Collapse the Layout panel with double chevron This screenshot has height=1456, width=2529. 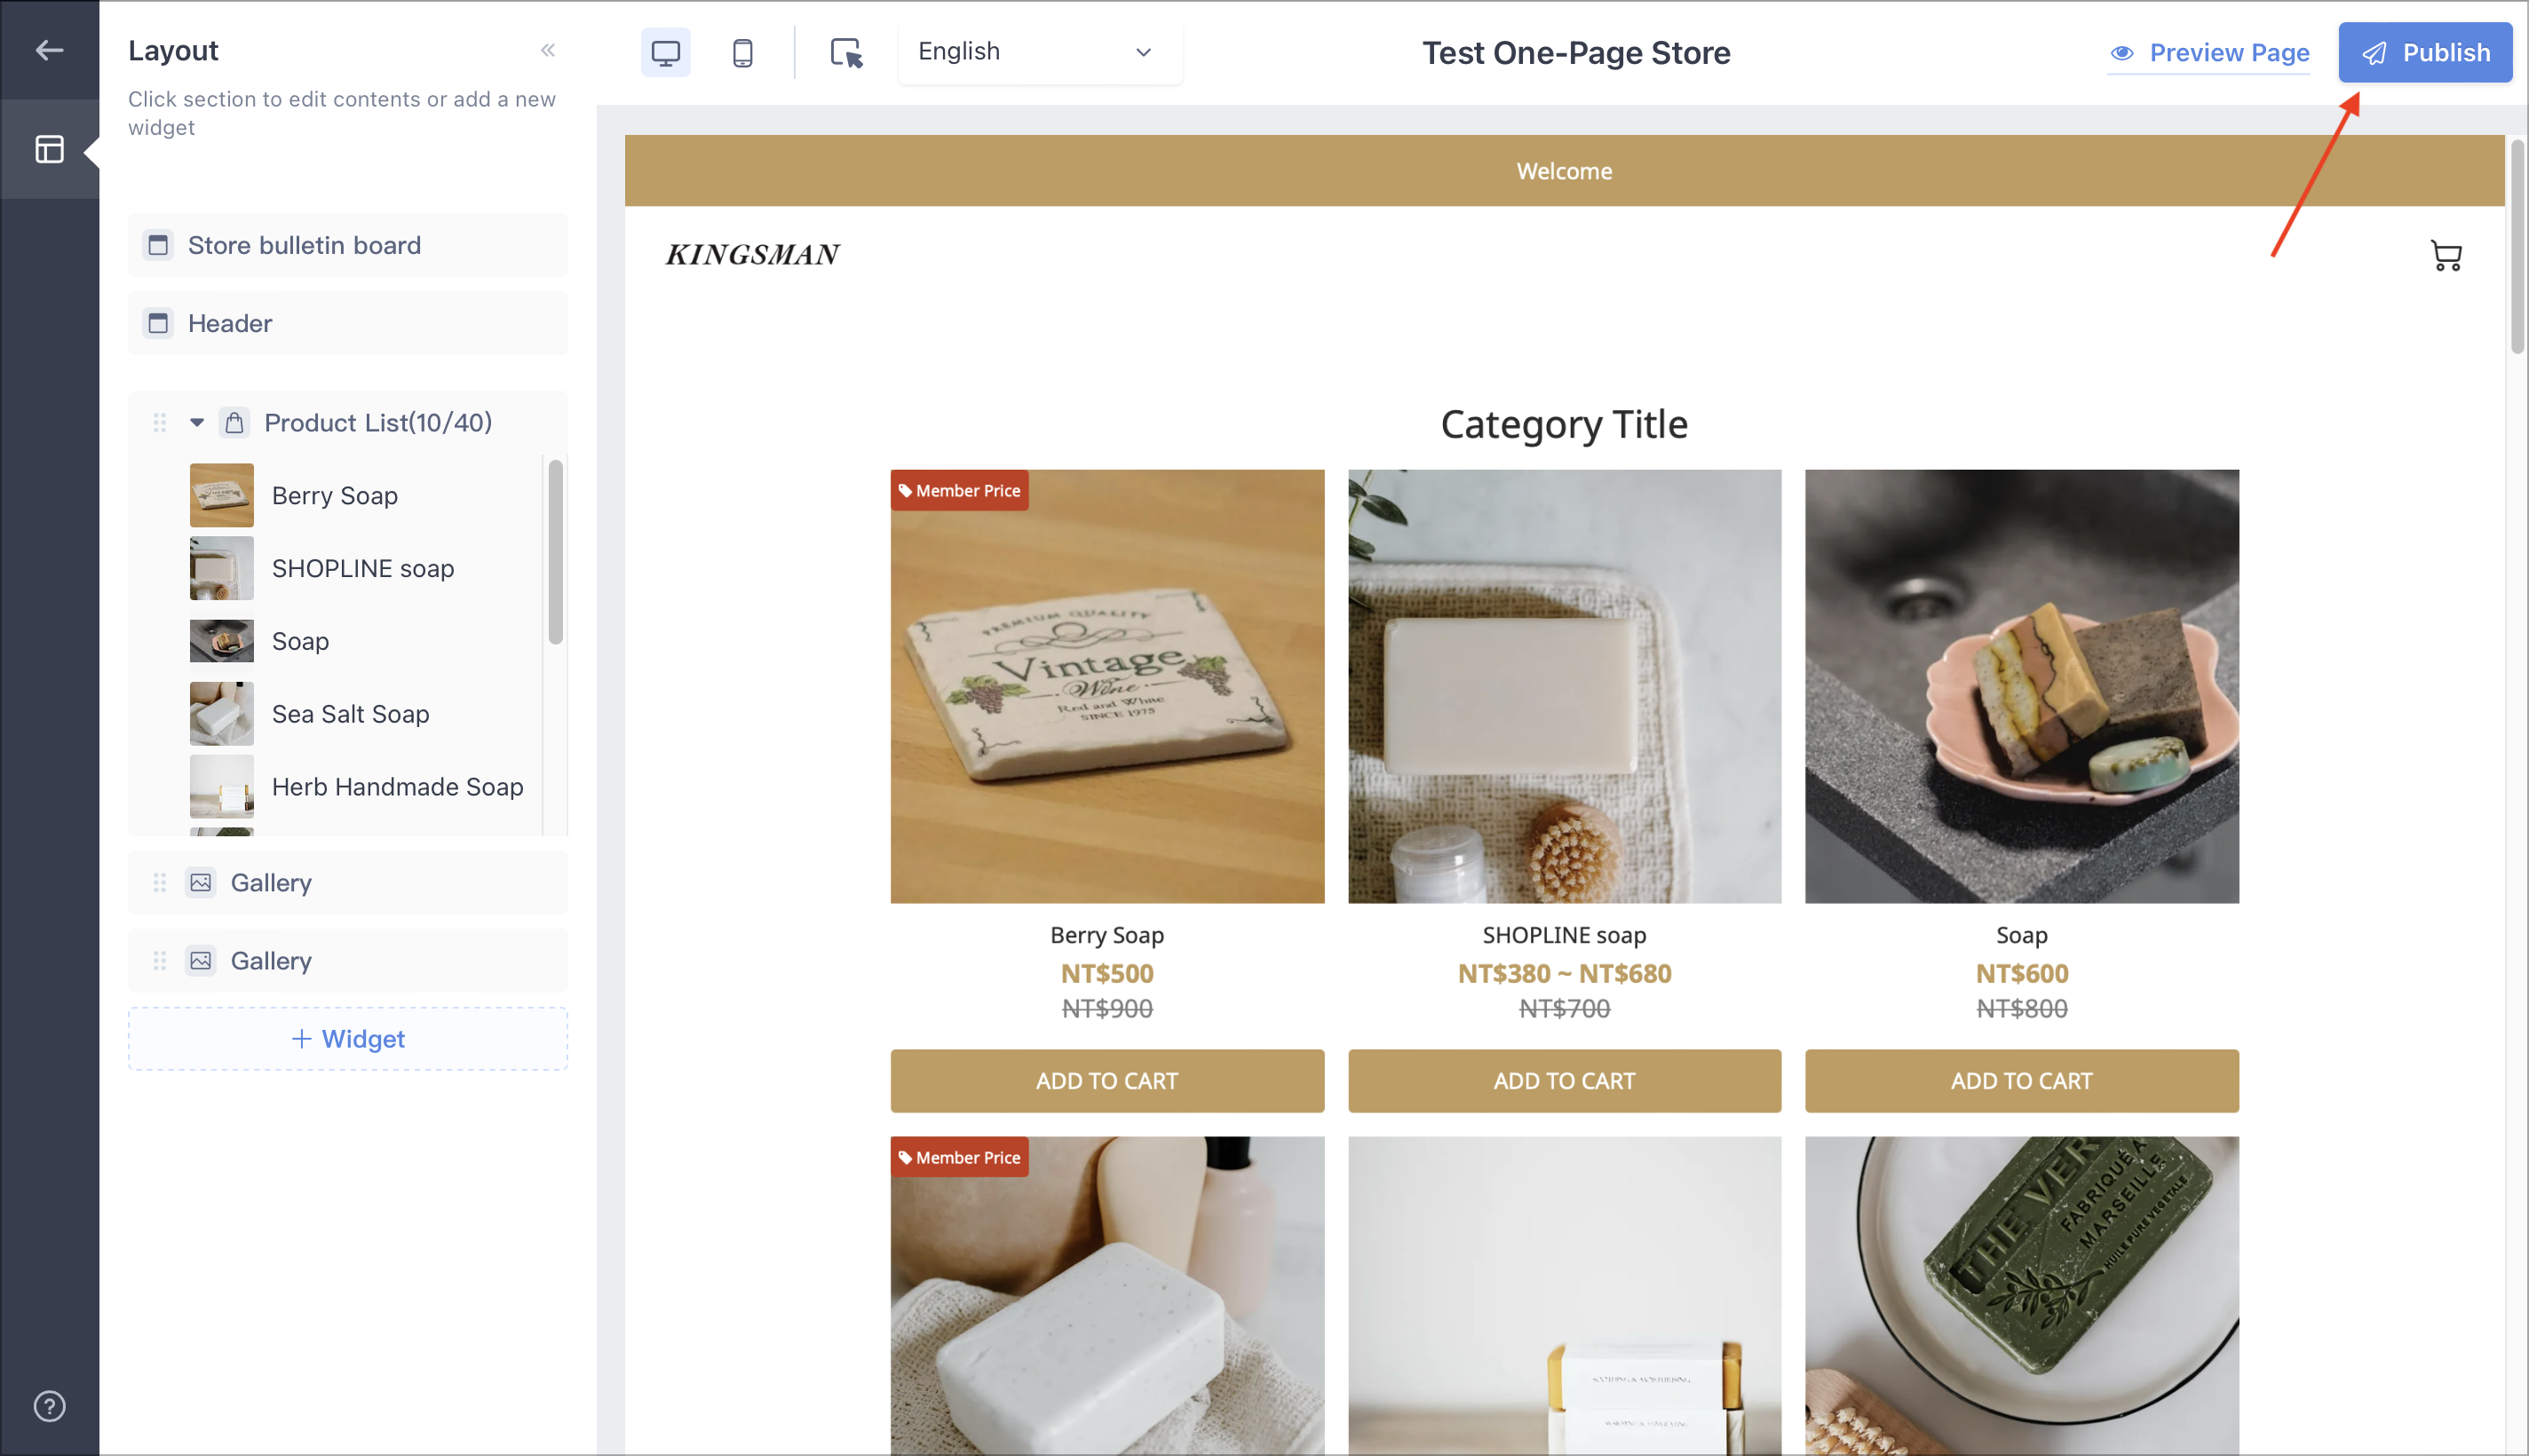coord(548,50)
